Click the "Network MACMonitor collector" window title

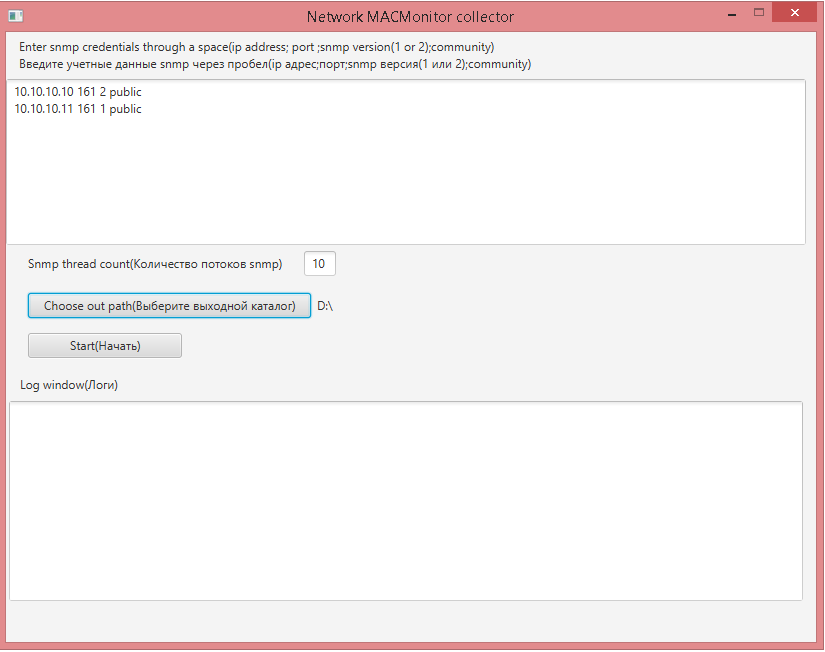pos(410,17)
